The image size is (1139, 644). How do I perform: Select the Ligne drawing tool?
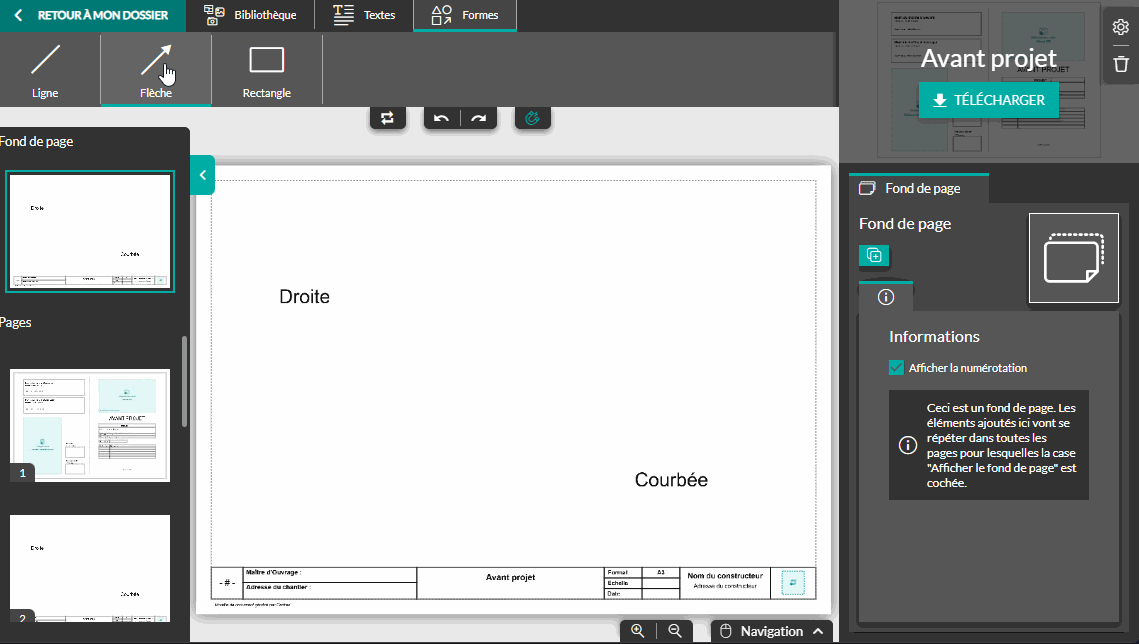(x=45, y=69)
